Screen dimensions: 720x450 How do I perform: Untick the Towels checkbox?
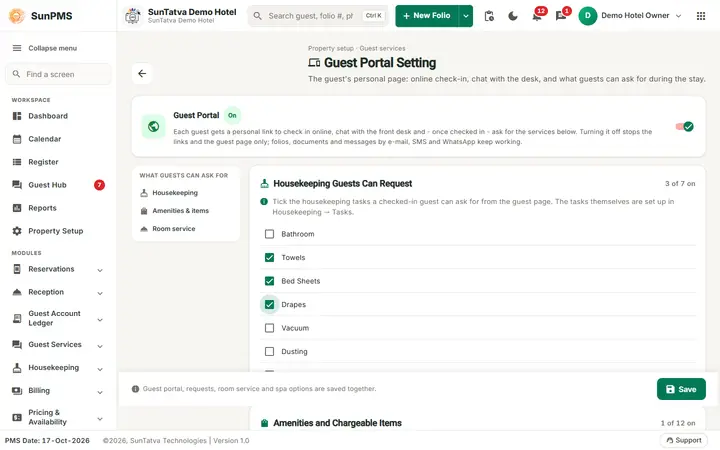[x=270, y=258]
